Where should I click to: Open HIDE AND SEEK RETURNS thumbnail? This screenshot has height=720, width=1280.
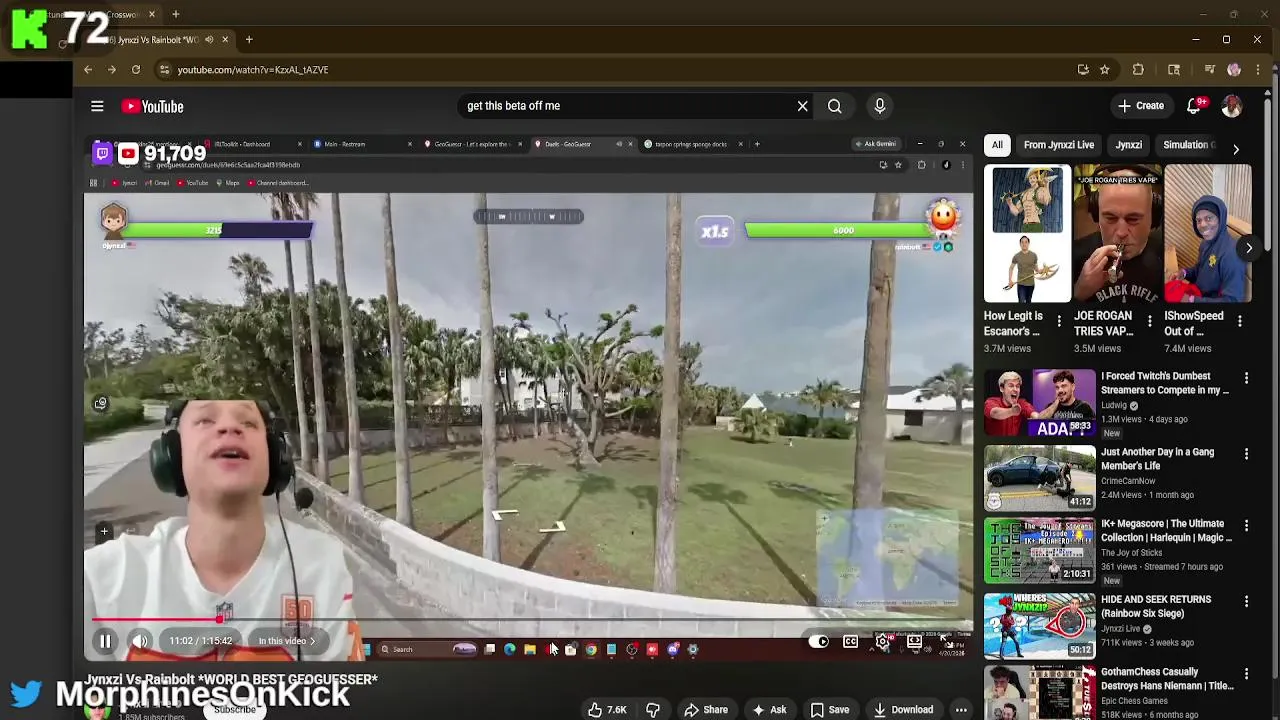[1039, 626]
